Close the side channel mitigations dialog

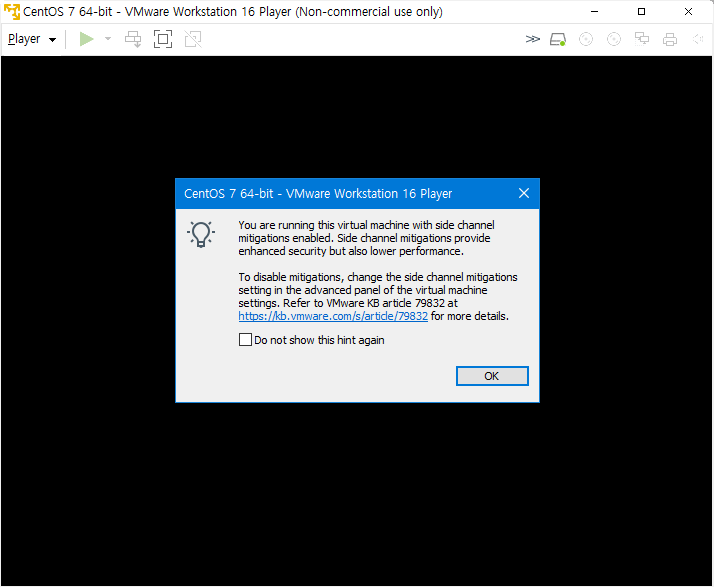tap(524, 193)
